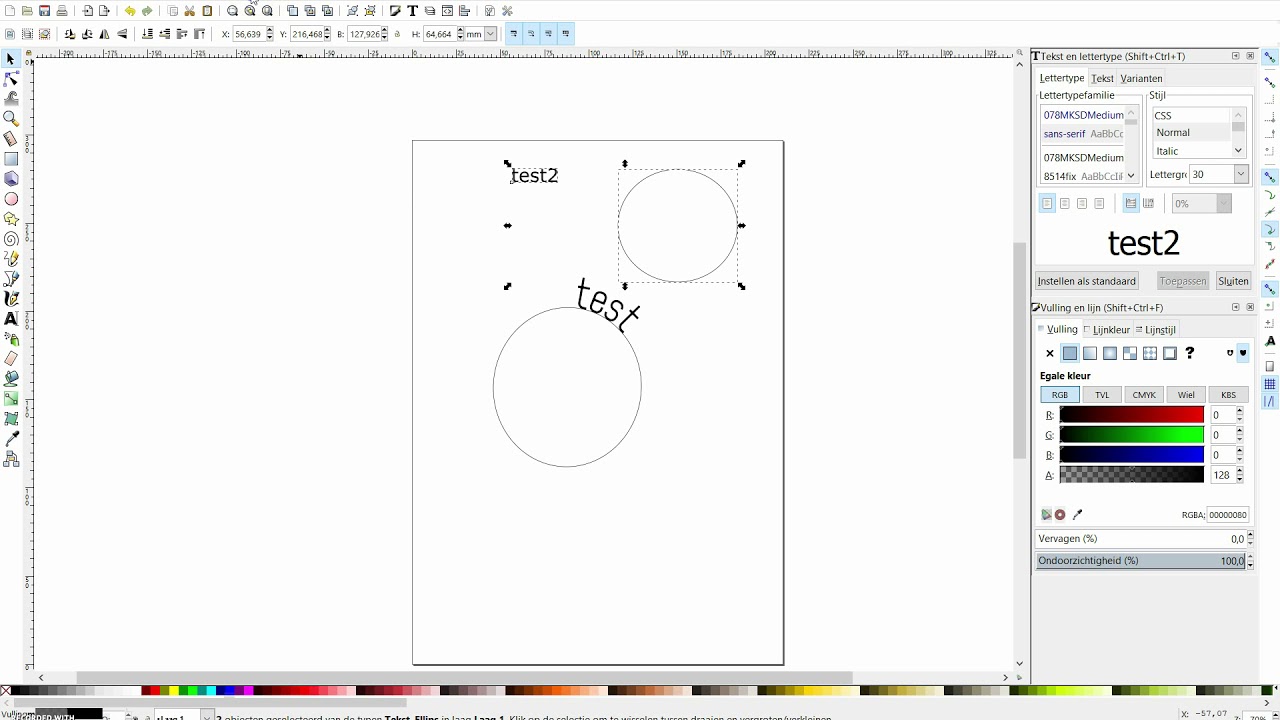Select the linear gradient fill option
Viewport: 1280px width, 720px height.
pos(1090,353)
